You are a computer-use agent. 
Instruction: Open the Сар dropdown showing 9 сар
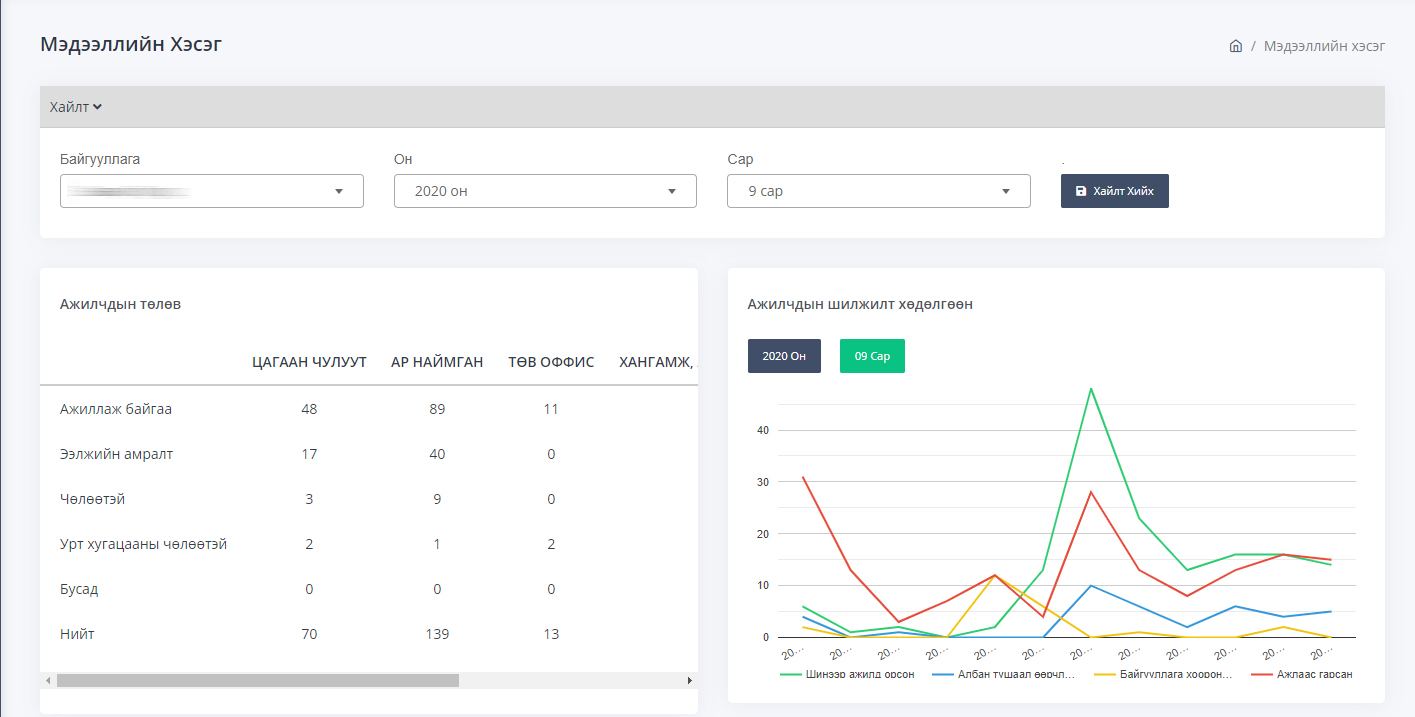[878, 191]
